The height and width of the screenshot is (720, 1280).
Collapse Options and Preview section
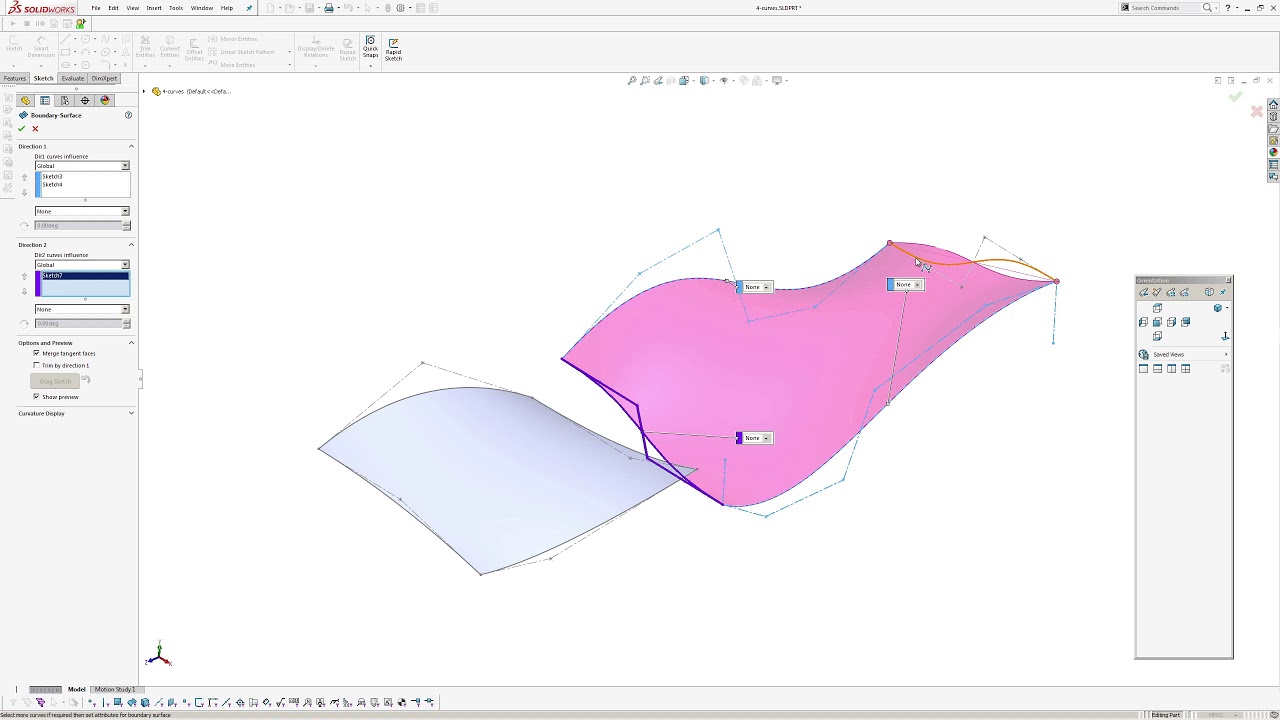[131, 343]
